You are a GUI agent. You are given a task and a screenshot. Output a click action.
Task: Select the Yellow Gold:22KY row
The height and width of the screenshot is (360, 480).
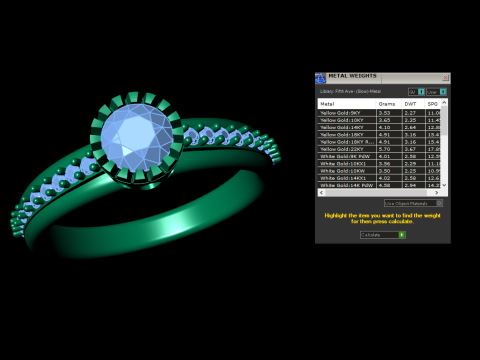379,149
